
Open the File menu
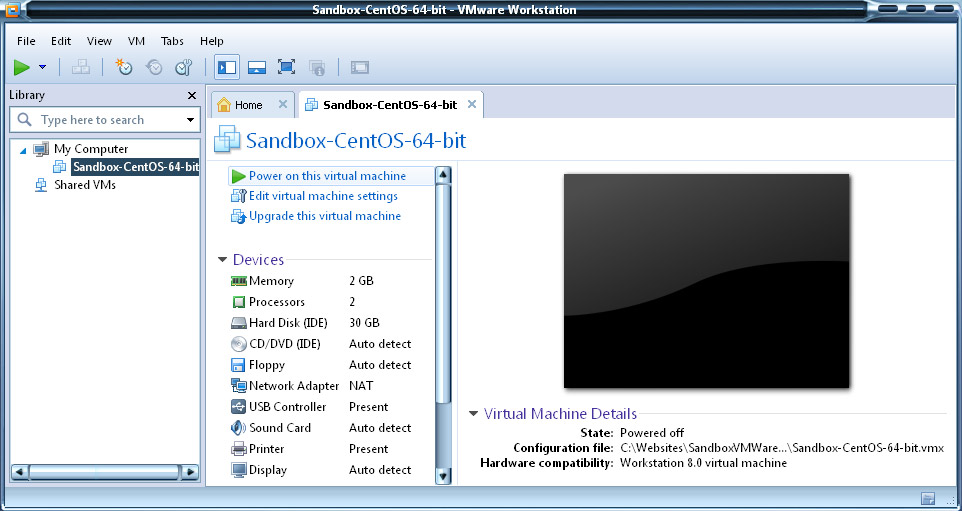pos(26,41)
